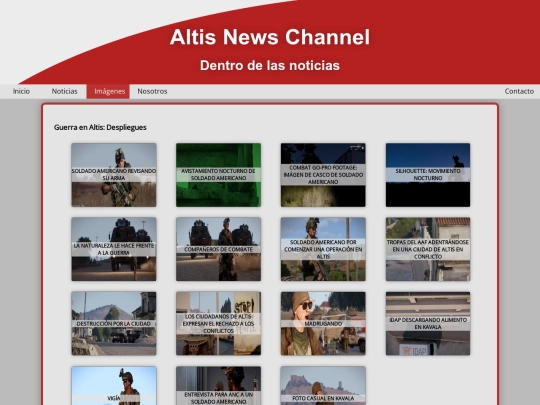This screenshot has width=540, height=405.
Task: Open 'La naturaleza le hace frente' image
Action: 114,249
